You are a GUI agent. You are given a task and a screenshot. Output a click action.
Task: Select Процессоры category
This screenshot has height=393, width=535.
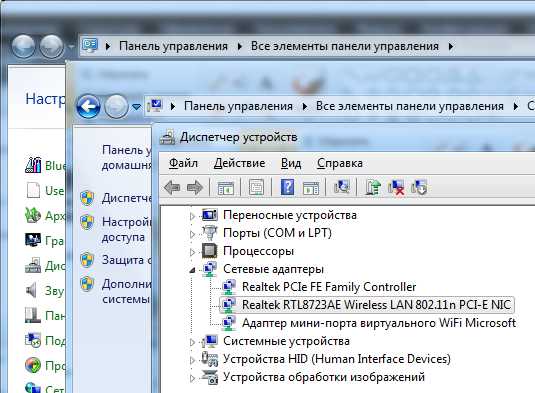click(x=258, y=251)
